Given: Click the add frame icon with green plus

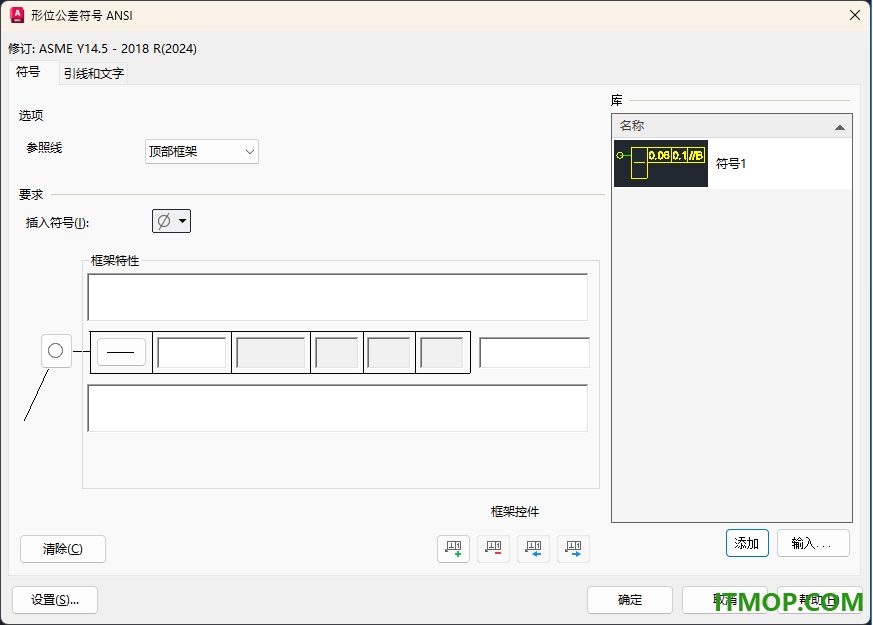Looking at the screenshot, I should pos(453,549).
